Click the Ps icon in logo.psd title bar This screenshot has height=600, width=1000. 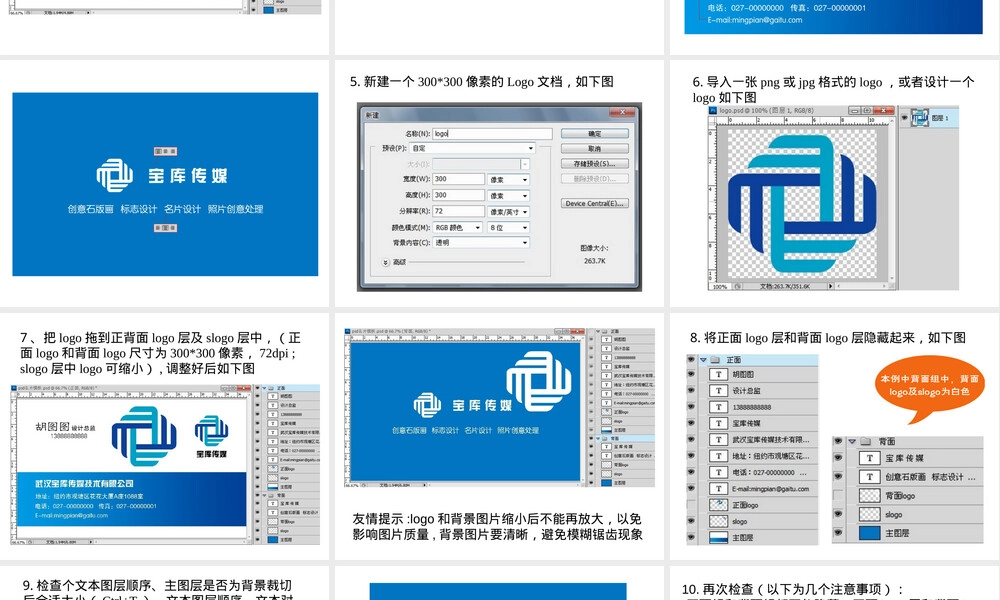point(714,110)
